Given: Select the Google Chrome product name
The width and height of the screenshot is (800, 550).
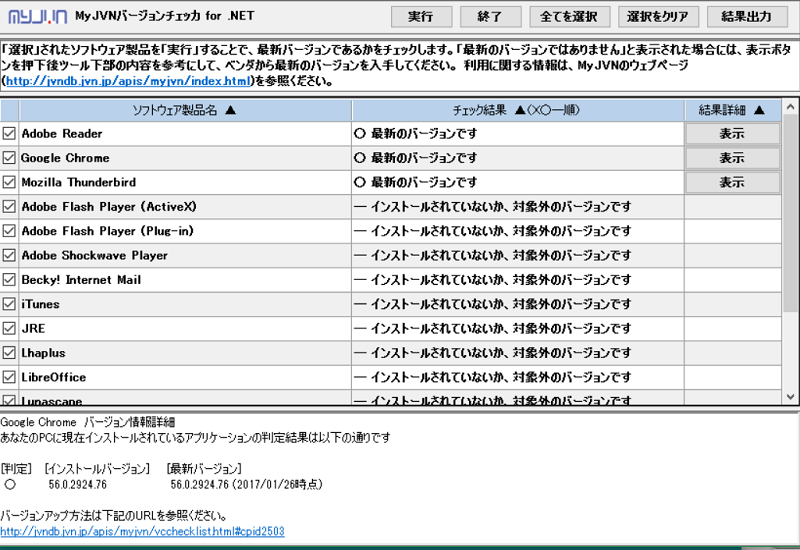Looking at the screenshot, I should point(65,158).
